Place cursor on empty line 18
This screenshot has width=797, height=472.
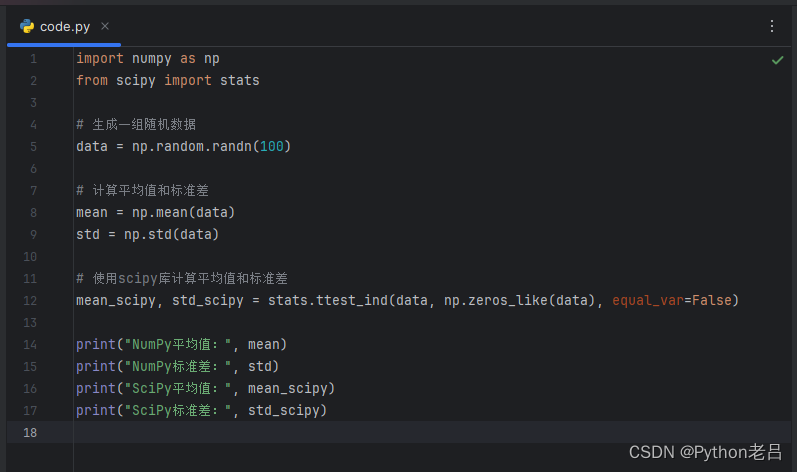click(x=432, y=432)
